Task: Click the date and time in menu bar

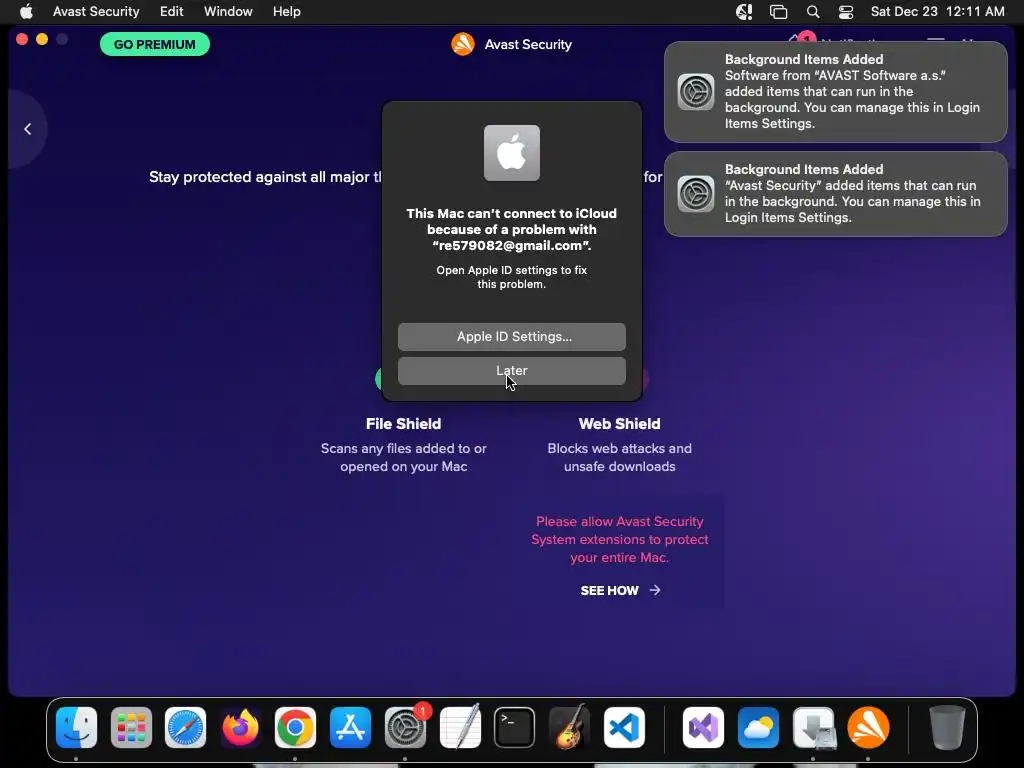Action: [937, 11]
